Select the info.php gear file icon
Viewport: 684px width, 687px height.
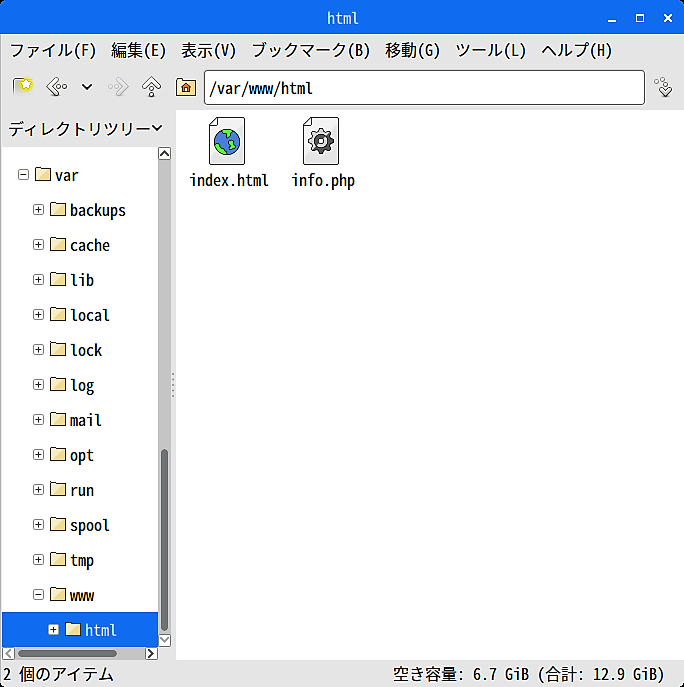pyautogui.click(x=321, y=141)
